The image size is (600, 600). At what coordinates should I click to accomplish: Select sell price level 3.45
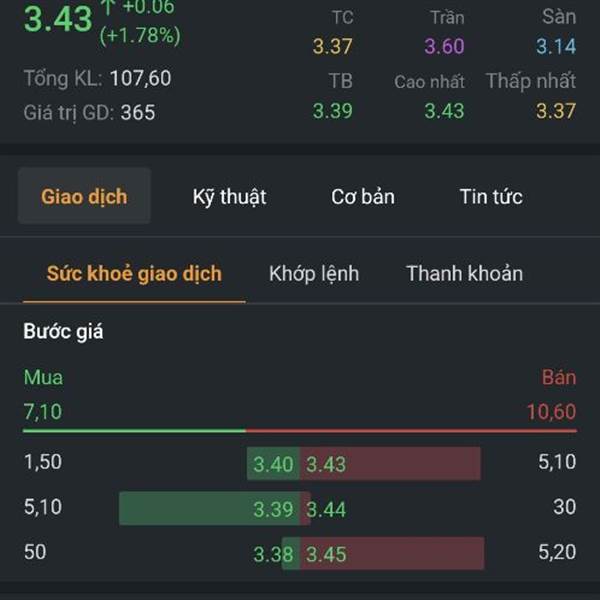[326, 554]
